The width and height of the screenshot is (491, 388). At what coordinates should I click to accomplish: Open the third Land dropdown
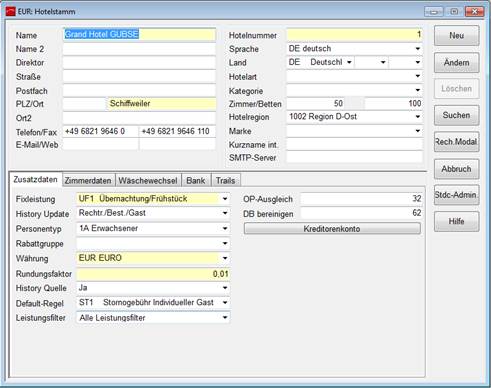point(417,62)
